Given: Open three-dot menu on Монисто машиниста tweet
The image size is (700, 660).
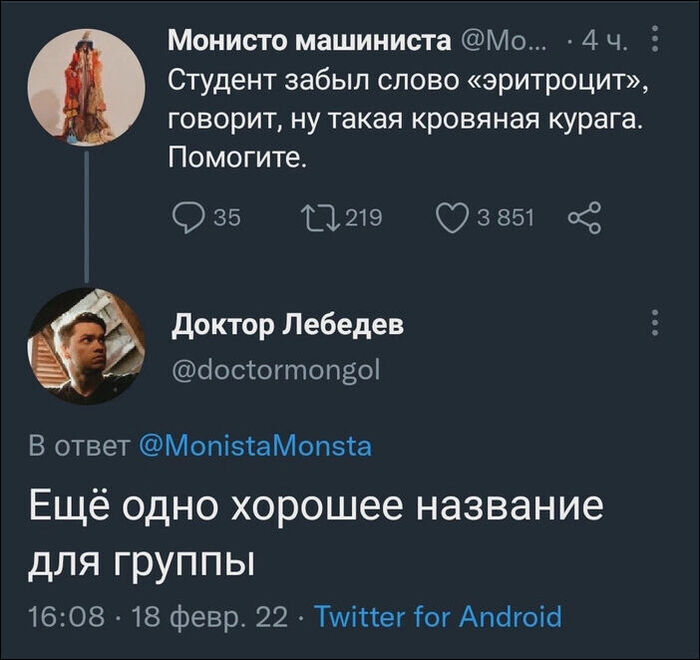Looking at the screenshot, I should tap(654, 42).
